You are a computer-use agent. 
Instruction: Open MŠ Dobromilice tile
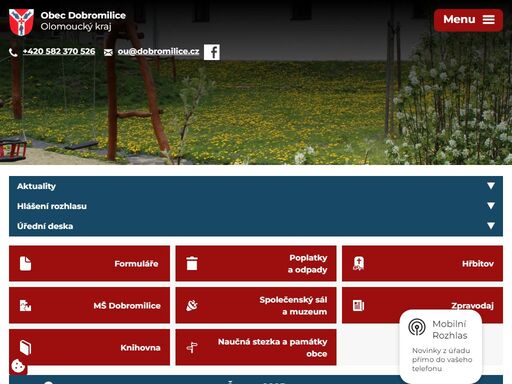[x=89, y=305]
